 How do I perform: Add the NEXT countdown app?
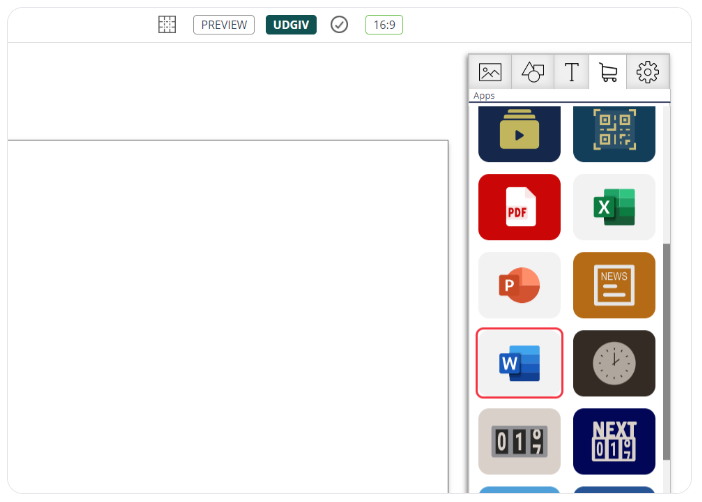point(614,441)
